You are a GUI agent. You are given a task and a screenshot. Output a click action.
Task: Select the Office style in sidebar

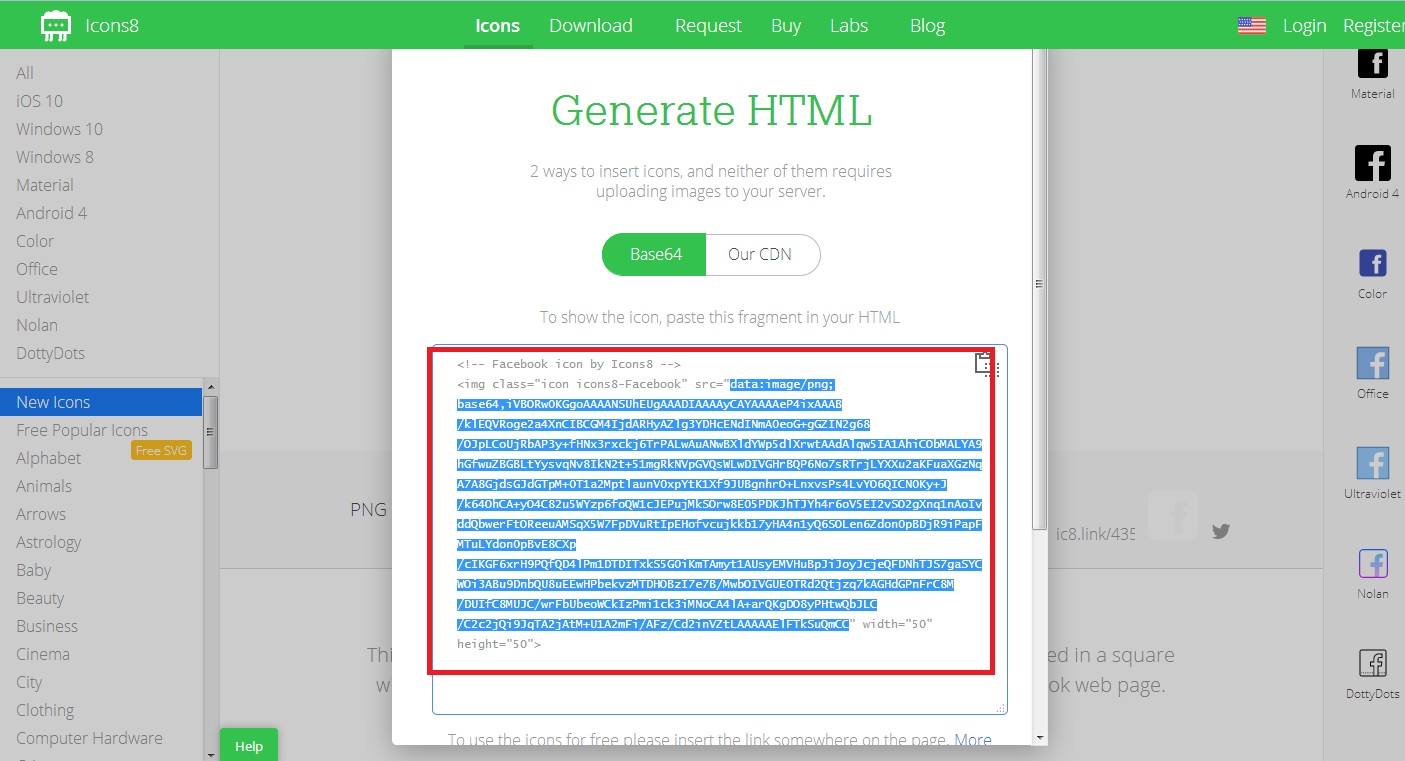37,269
